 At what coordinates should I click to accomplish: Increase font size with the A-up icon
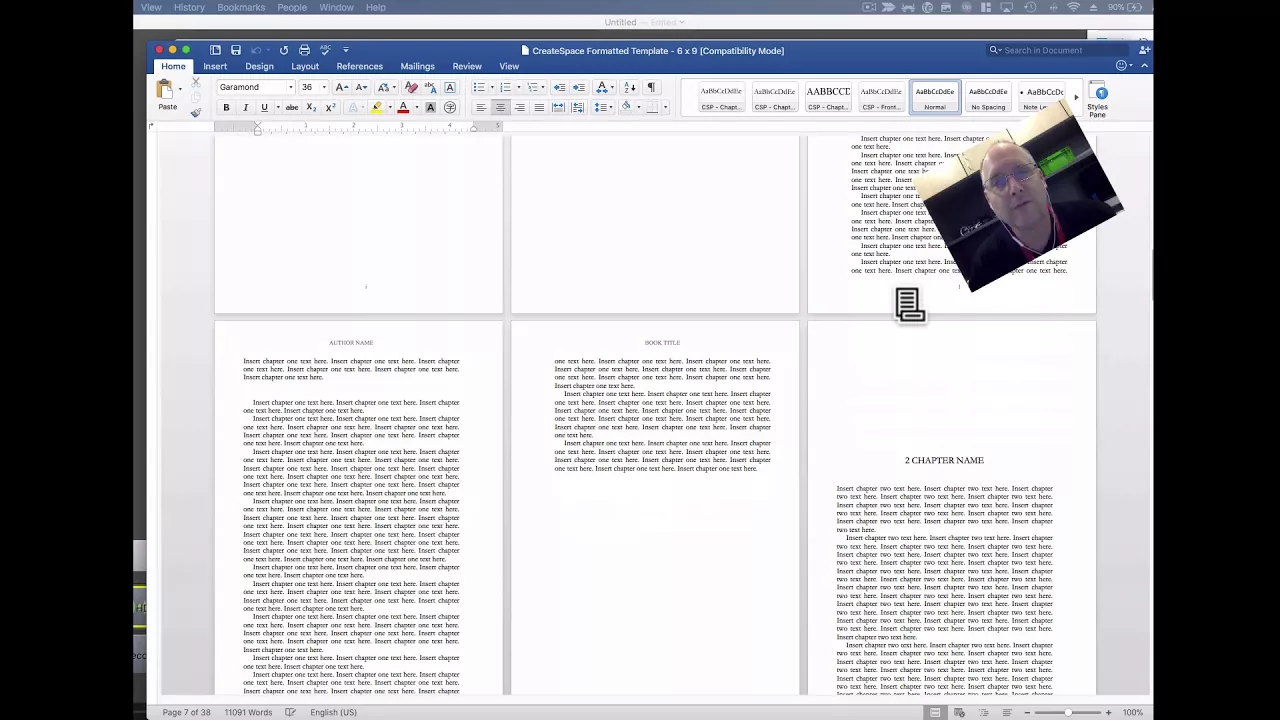[342, 87]
